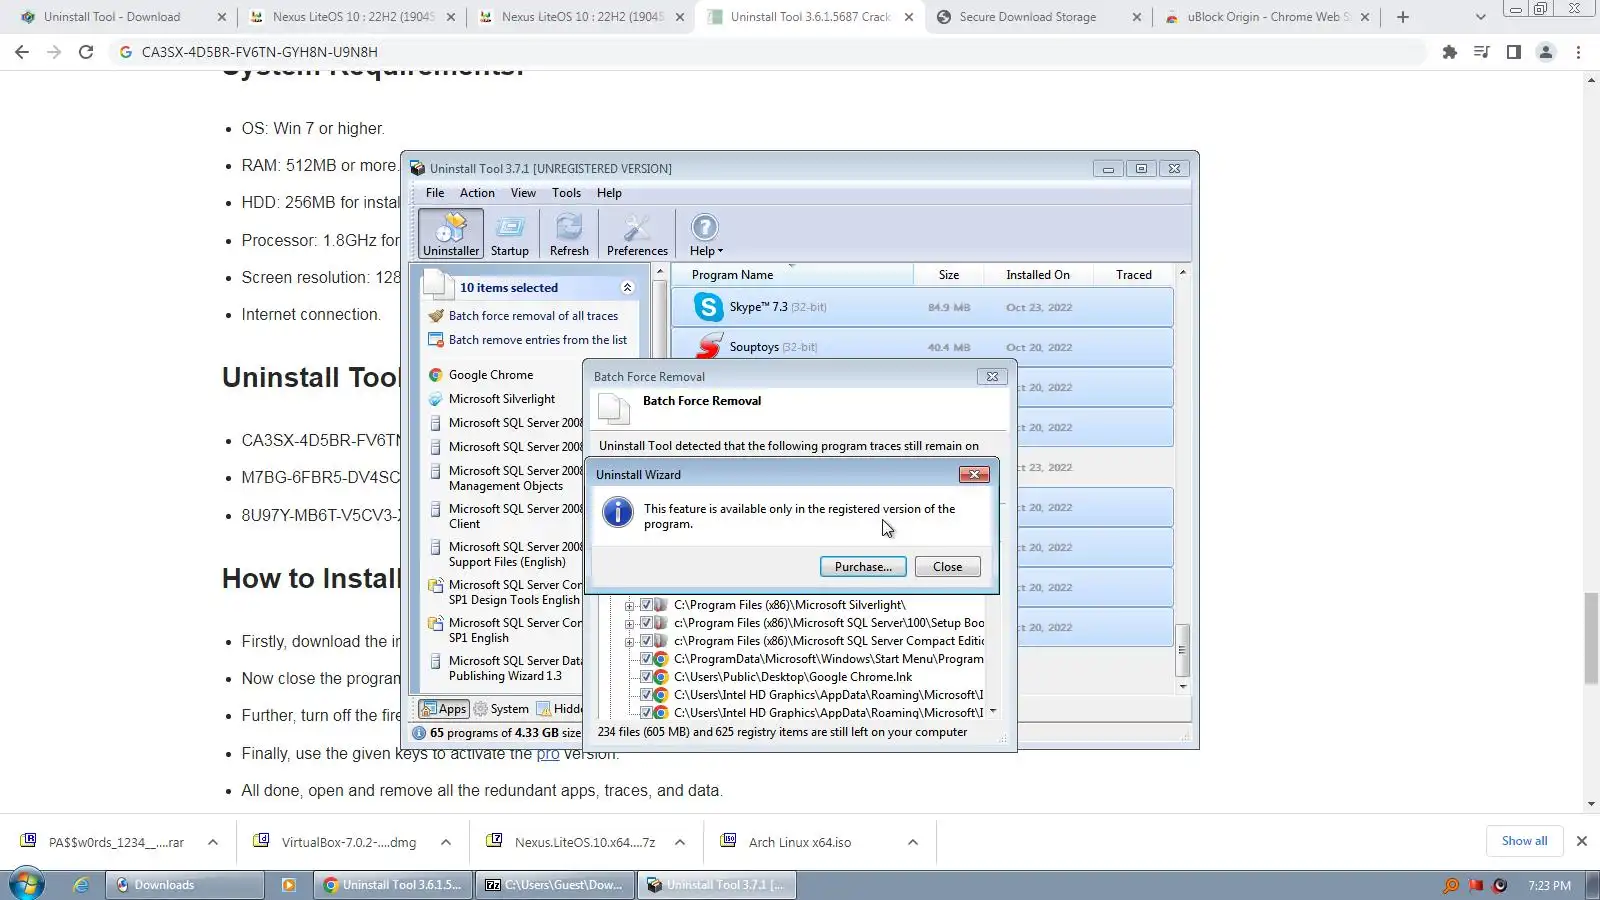Screen dimensions: 1600x900
Task: Open the Startup toolbar section
Action: [x=510, y=234]
